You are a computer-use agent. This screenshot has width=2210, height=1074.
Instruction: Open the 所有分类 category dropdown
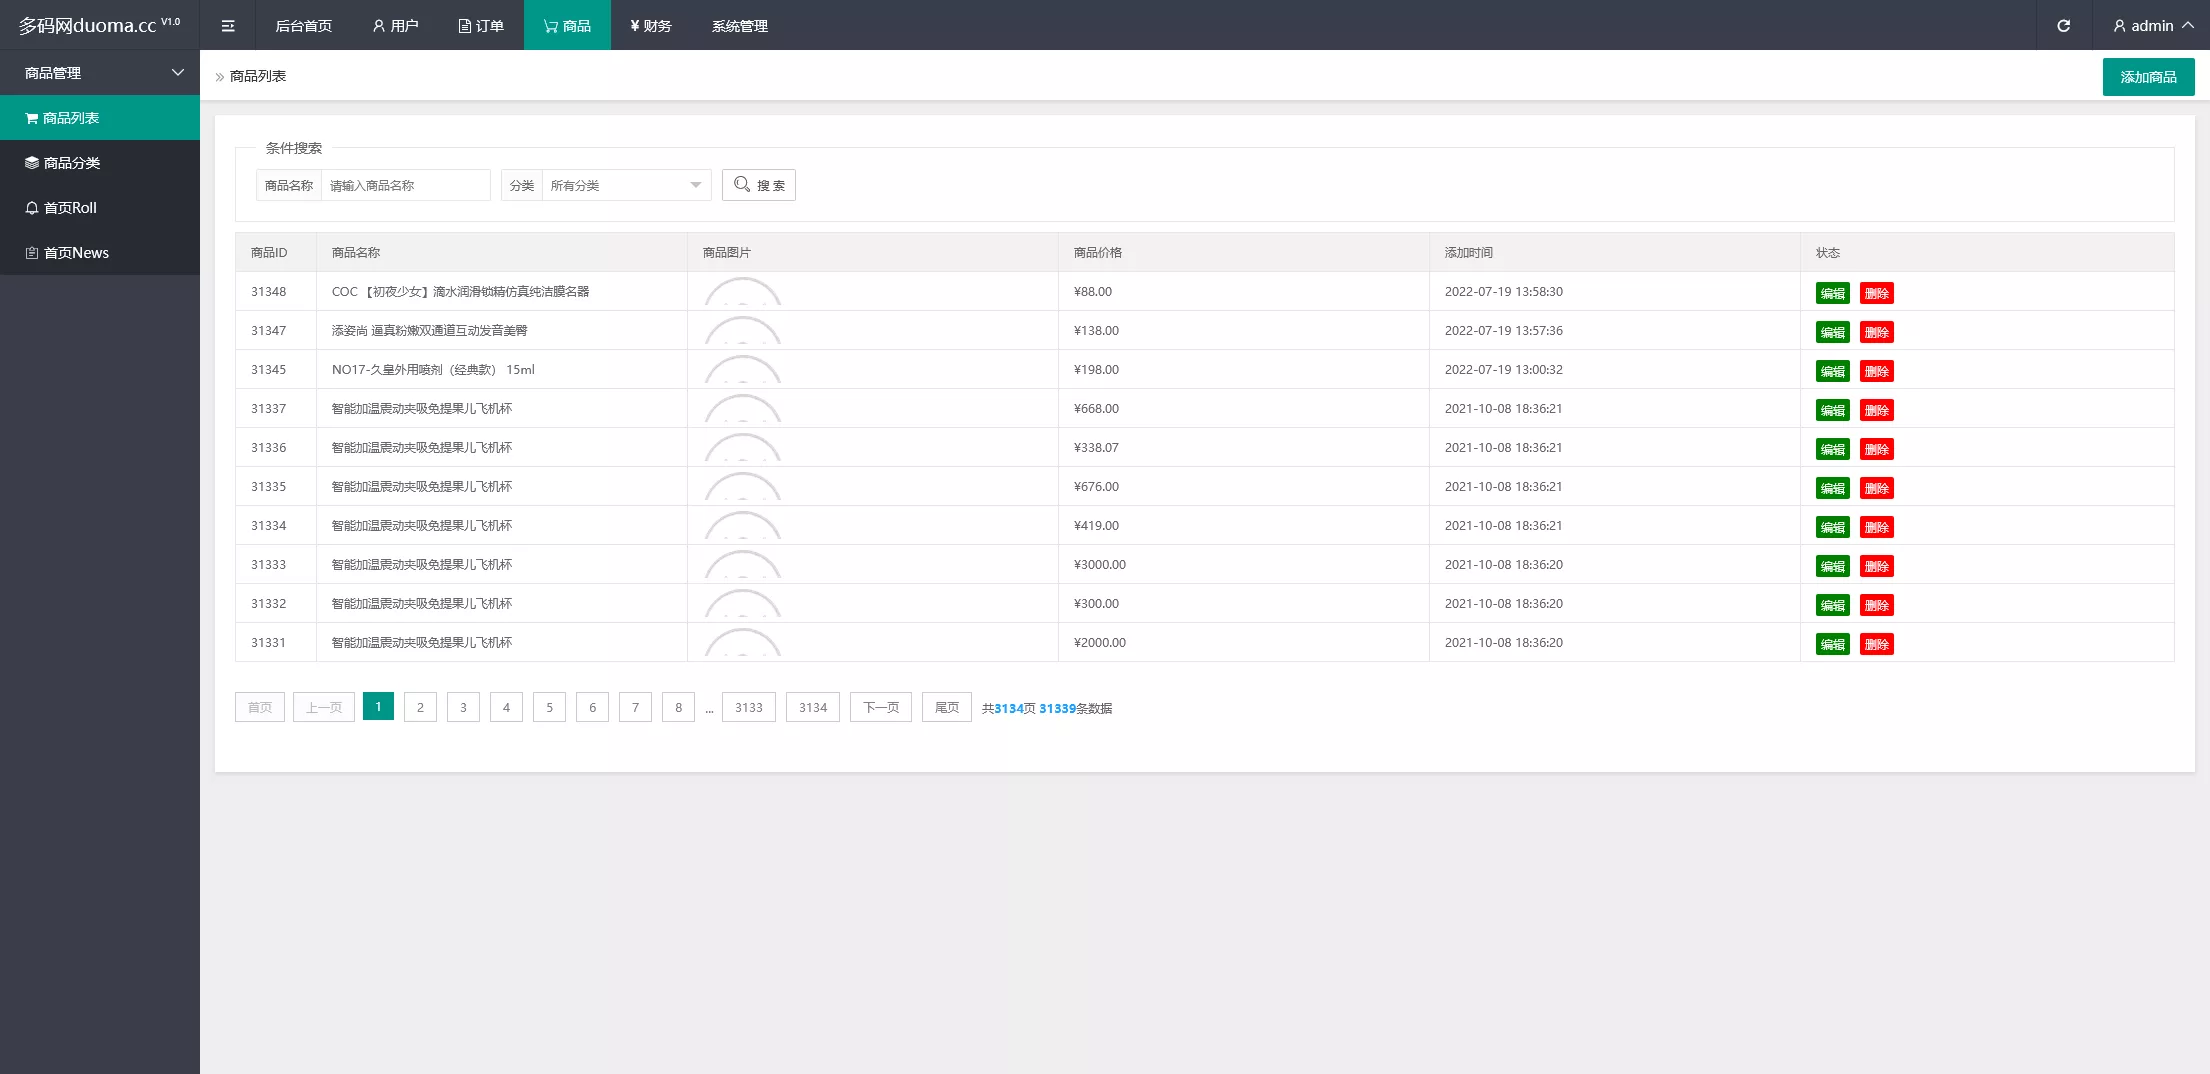(x=625, y=185)
